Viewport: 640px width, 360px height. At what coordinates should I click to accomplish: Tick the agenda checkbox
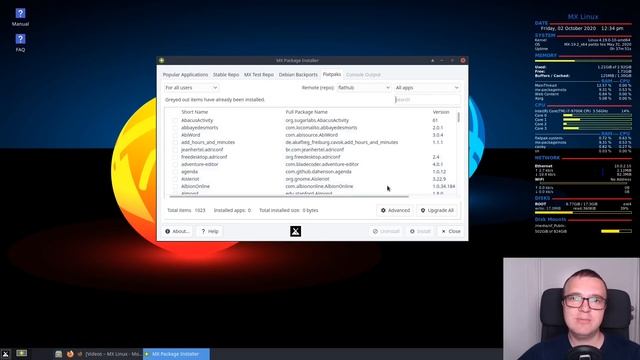pos(175,172)
